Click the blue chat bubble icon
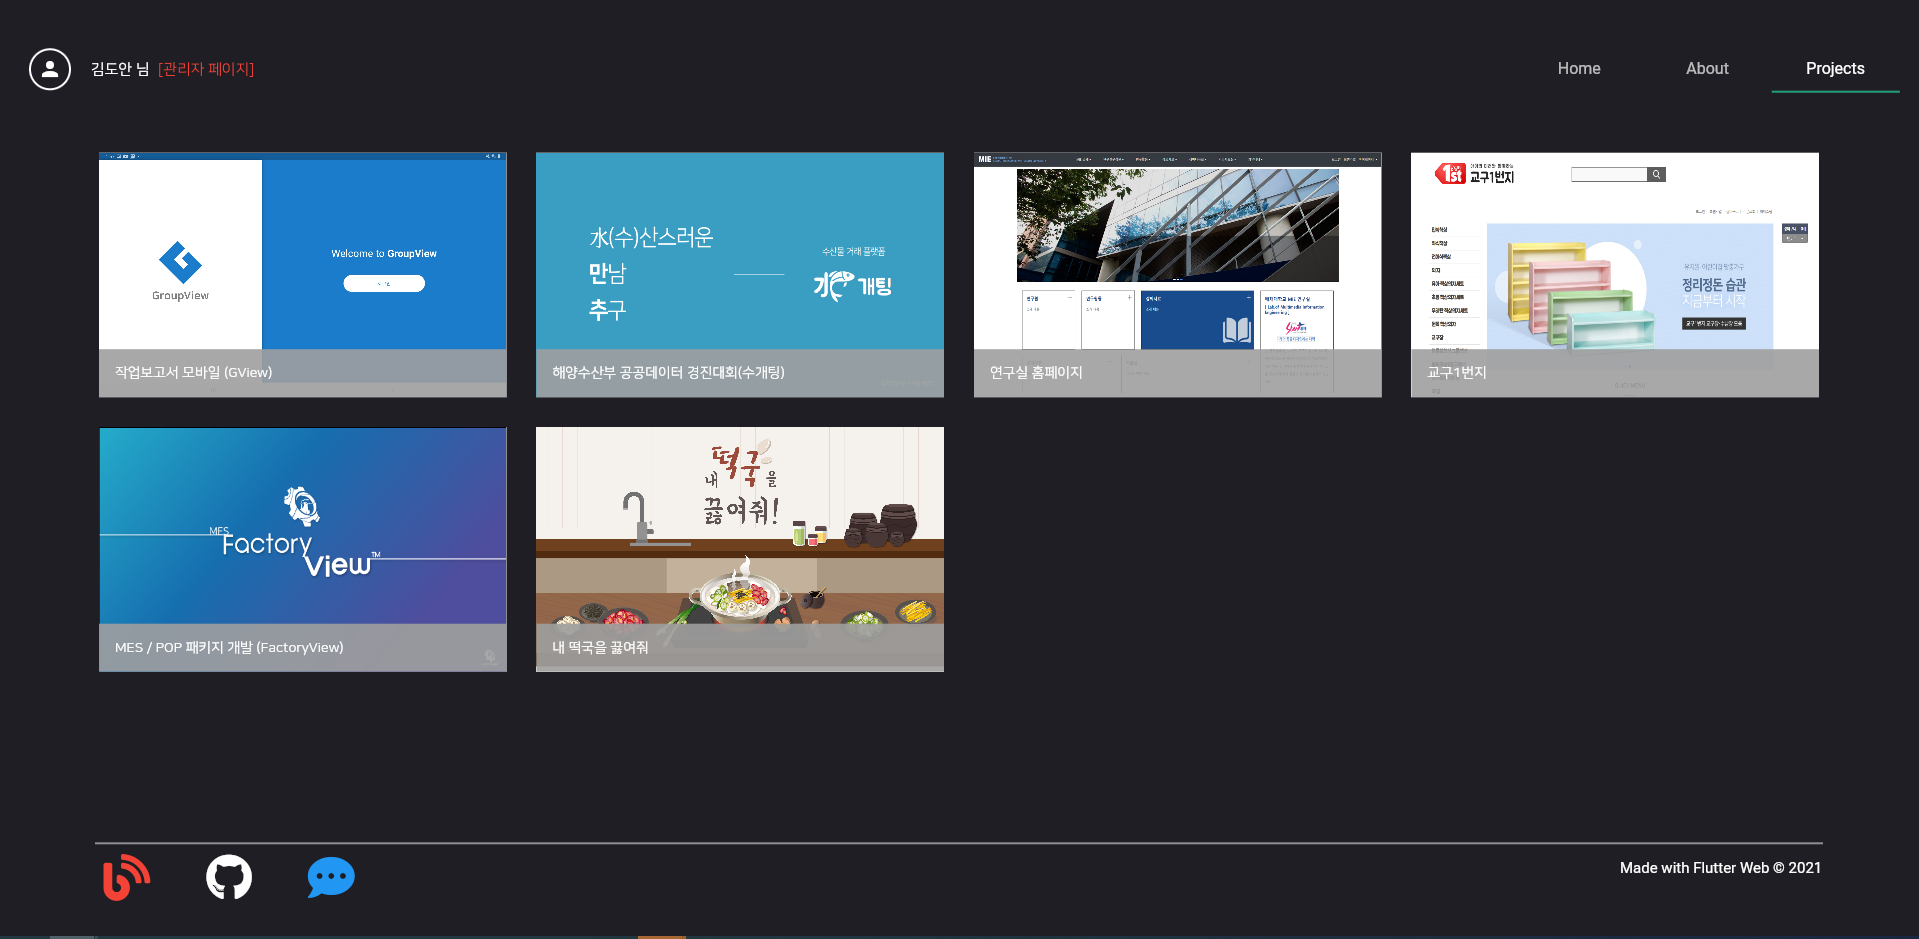 [x=331, y=877]
